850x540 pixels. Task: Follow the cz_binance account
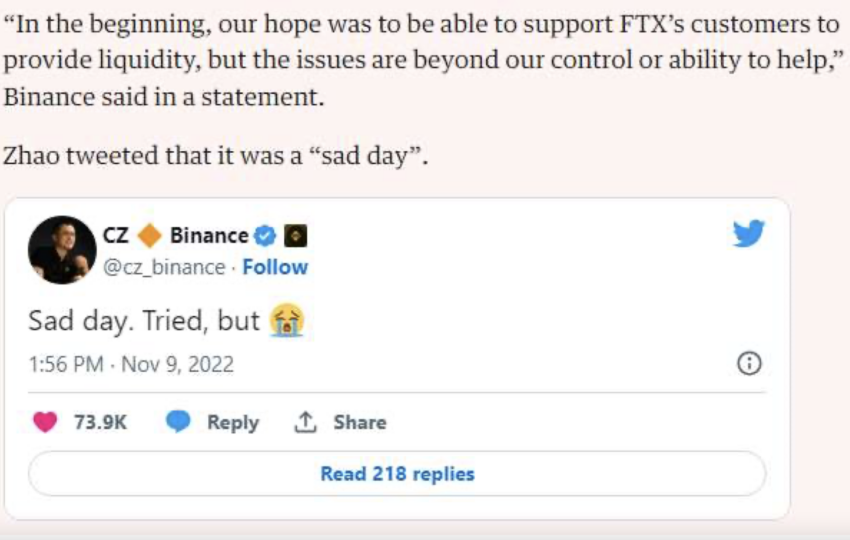[x=275, y=267]
